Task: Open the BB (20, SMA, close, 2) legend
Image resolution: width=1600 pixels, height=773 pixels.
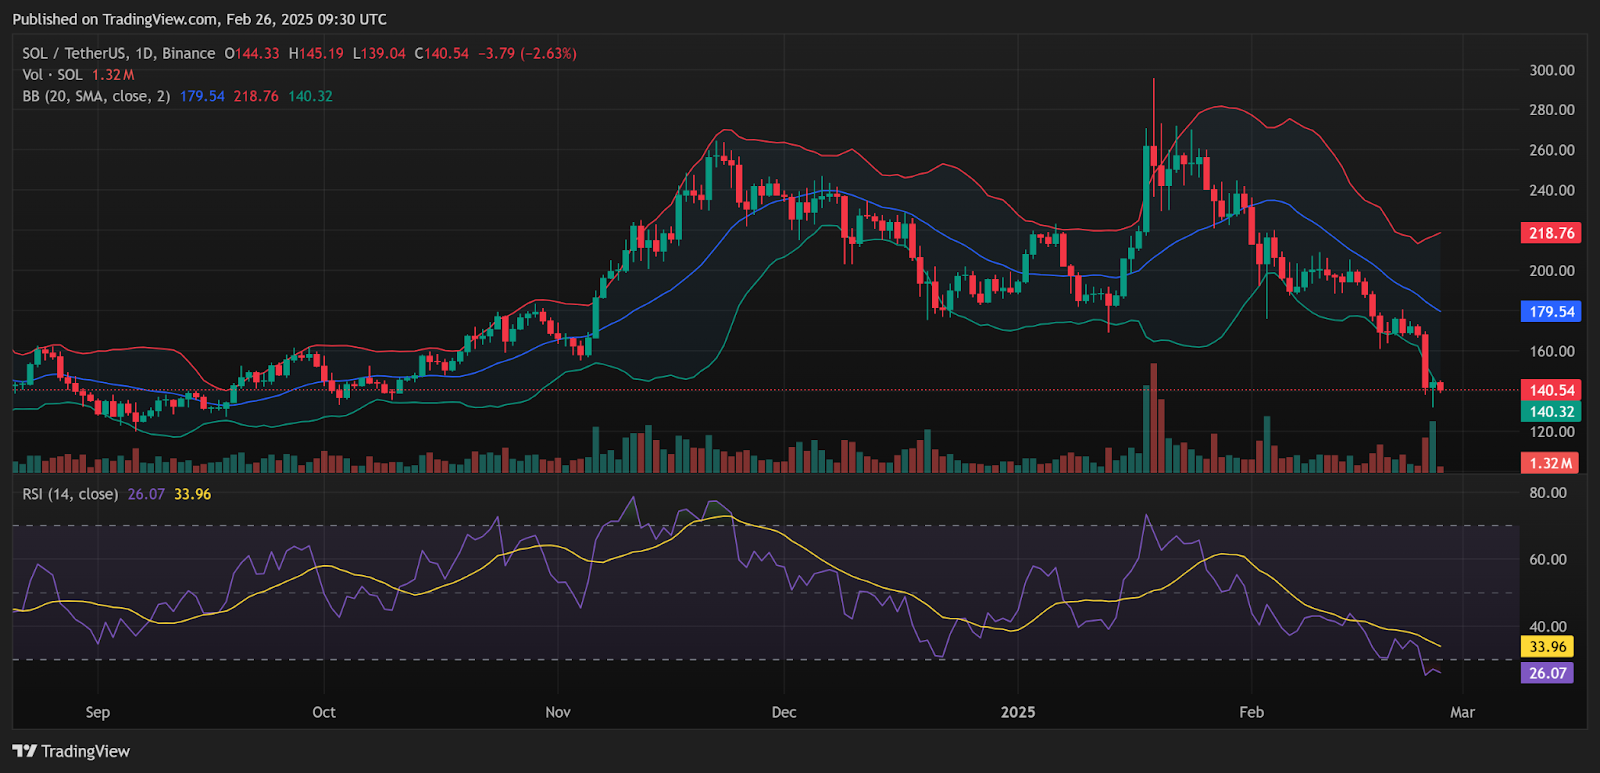Action: click(x=96, y=96)
